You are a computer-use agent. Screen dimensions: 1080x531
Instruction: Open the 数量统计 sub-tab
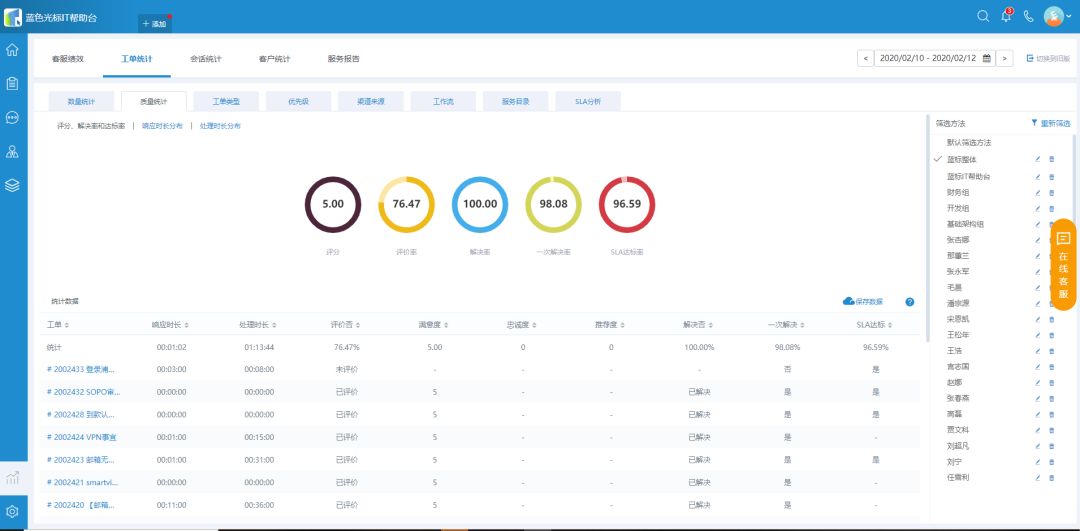81,101
